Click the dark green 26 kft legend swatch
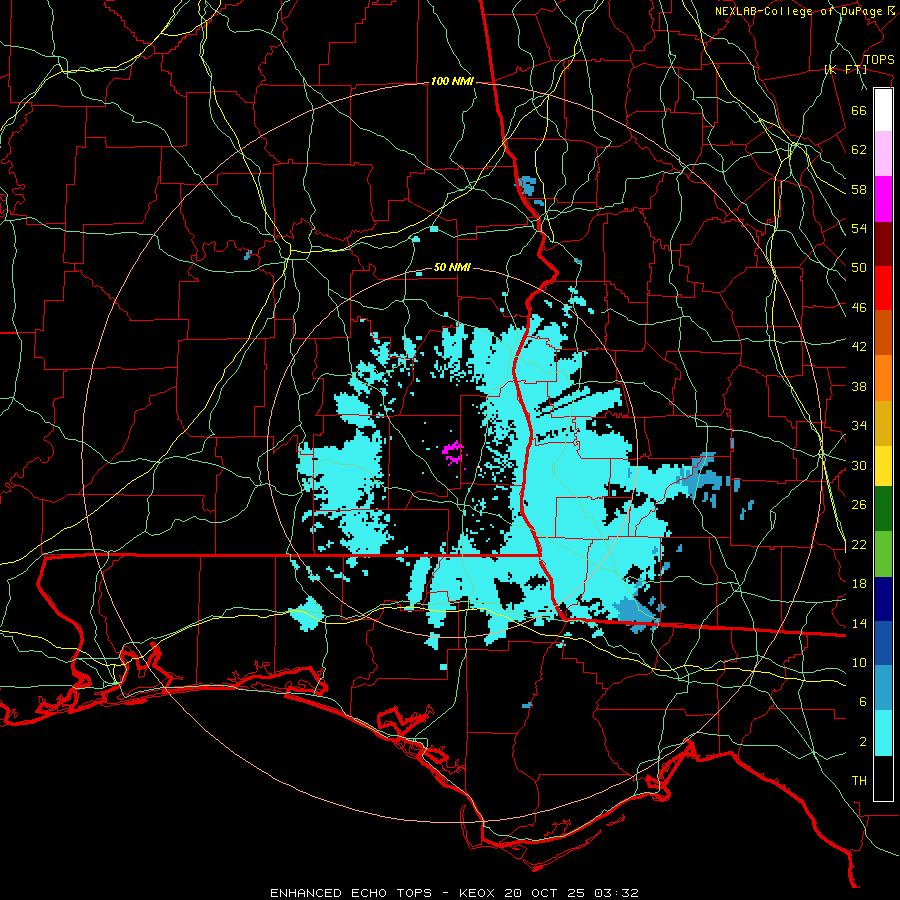The image size is (900, 900). [883, 509]
